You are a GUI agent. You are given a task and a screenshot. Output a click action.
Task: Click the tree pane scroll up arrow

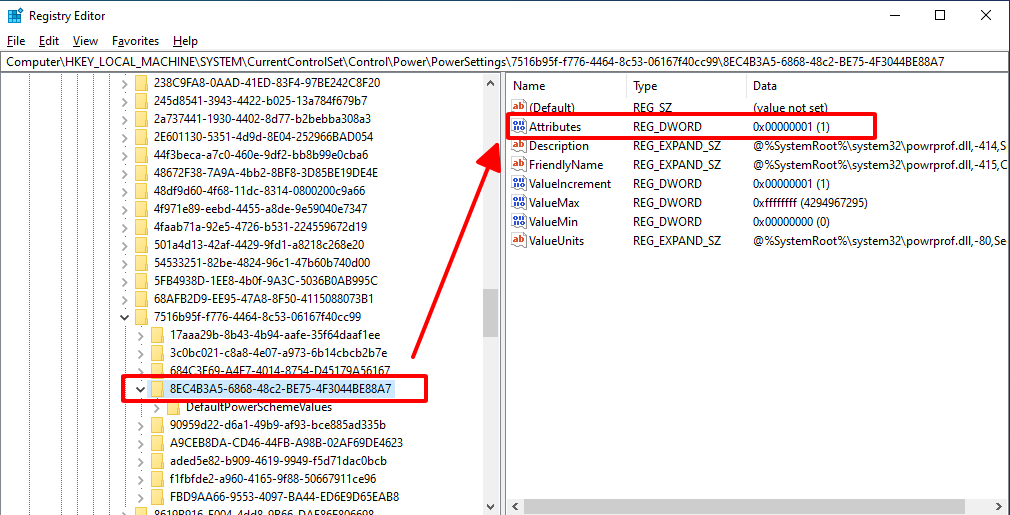(x=491, y=82)
